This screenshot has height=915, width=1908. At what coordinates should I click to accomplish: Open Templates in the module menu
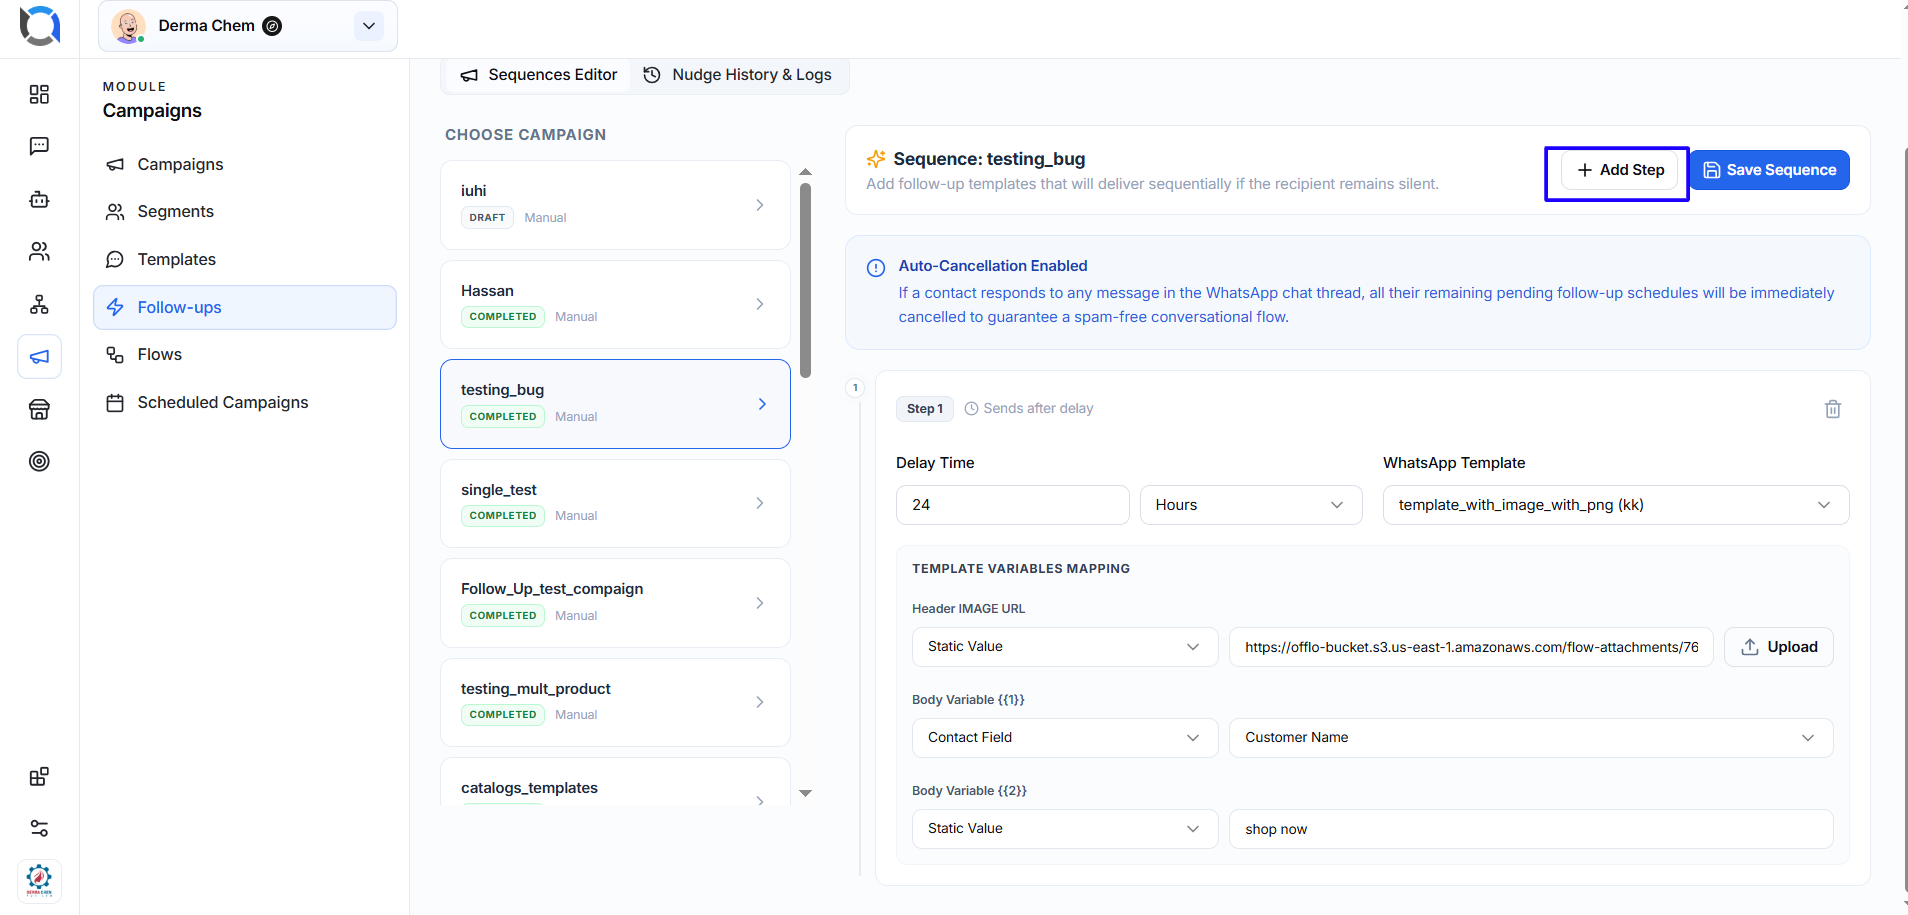click(245, 260)
